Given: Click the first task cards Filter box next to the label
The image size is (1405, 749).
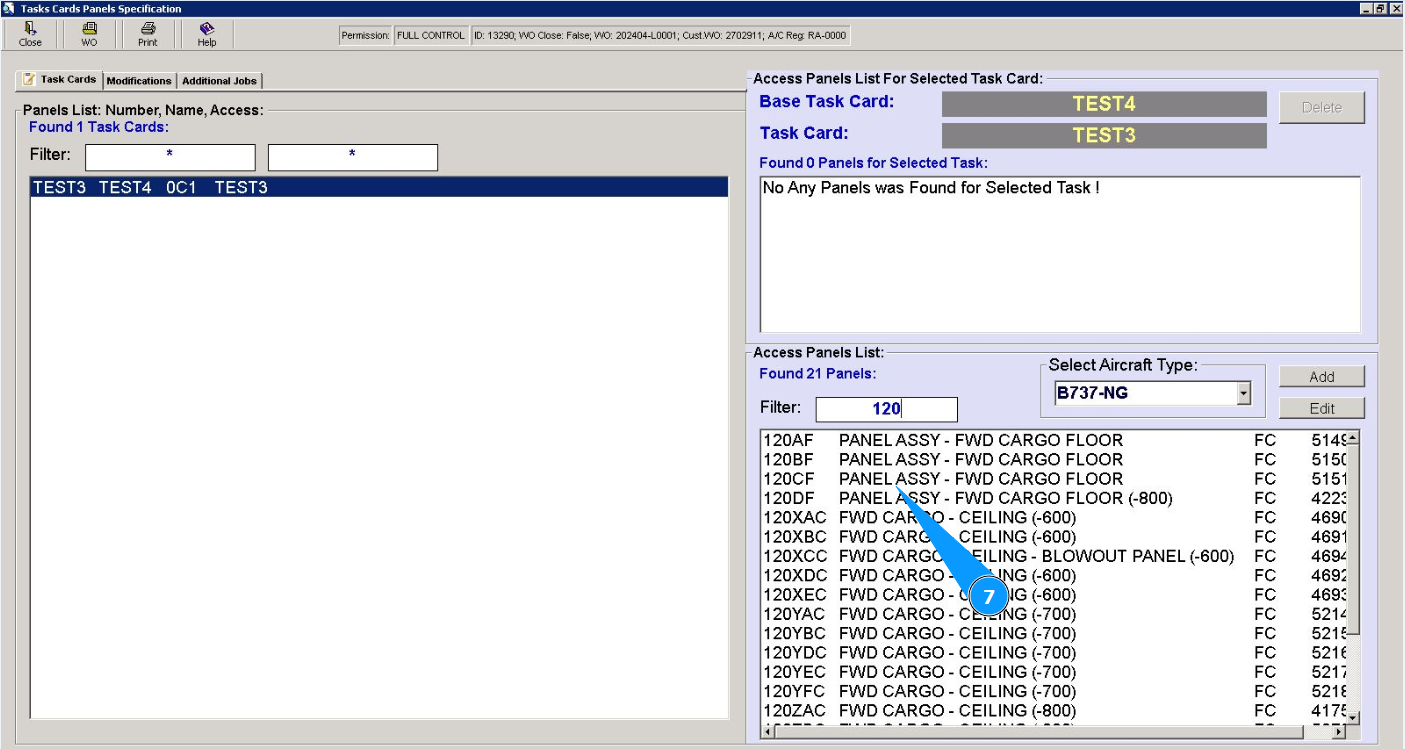Looking at the screenshot, I should click(170, 157).
